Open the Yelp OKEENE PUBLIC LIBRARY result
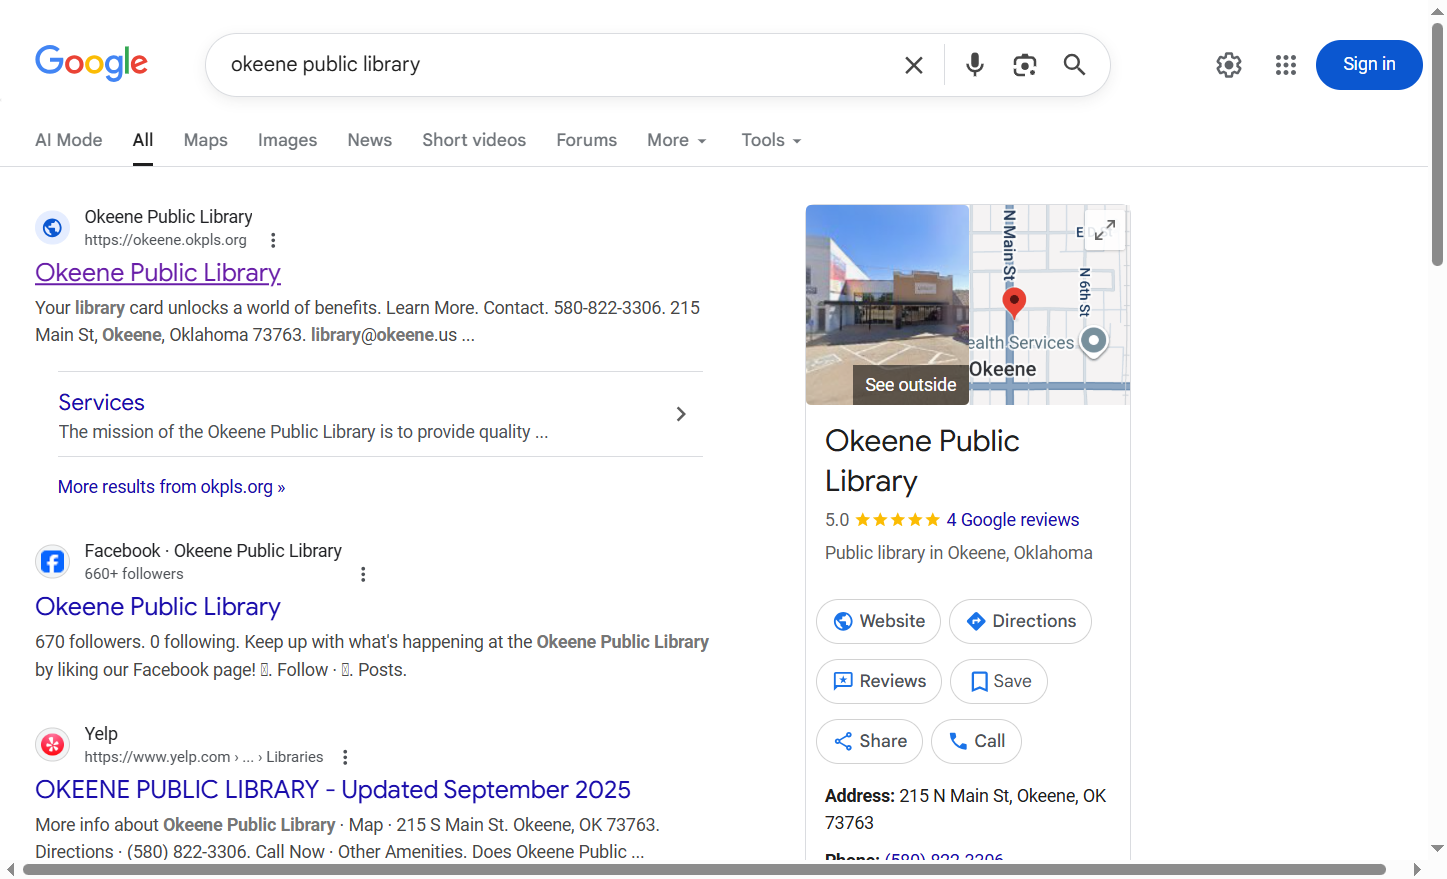This screenshot has width=1447, height=879. tap(333, 790)
